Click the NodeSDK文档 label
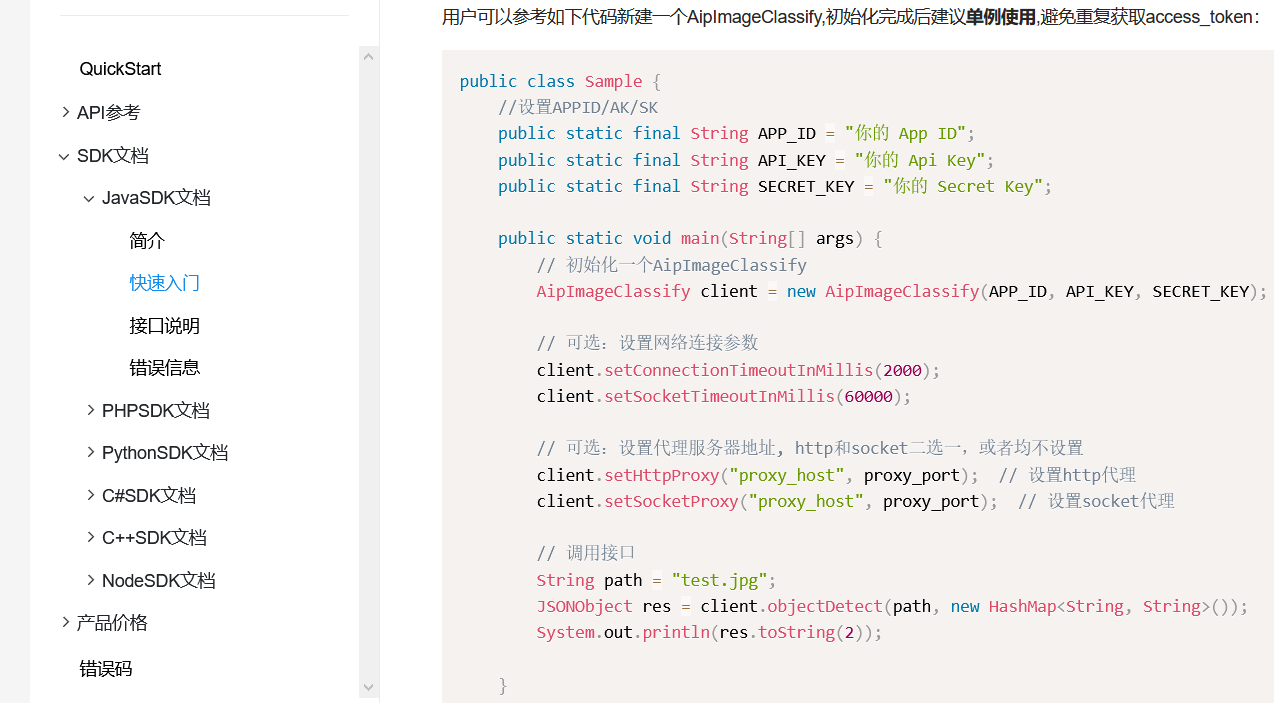 point(159,580)
